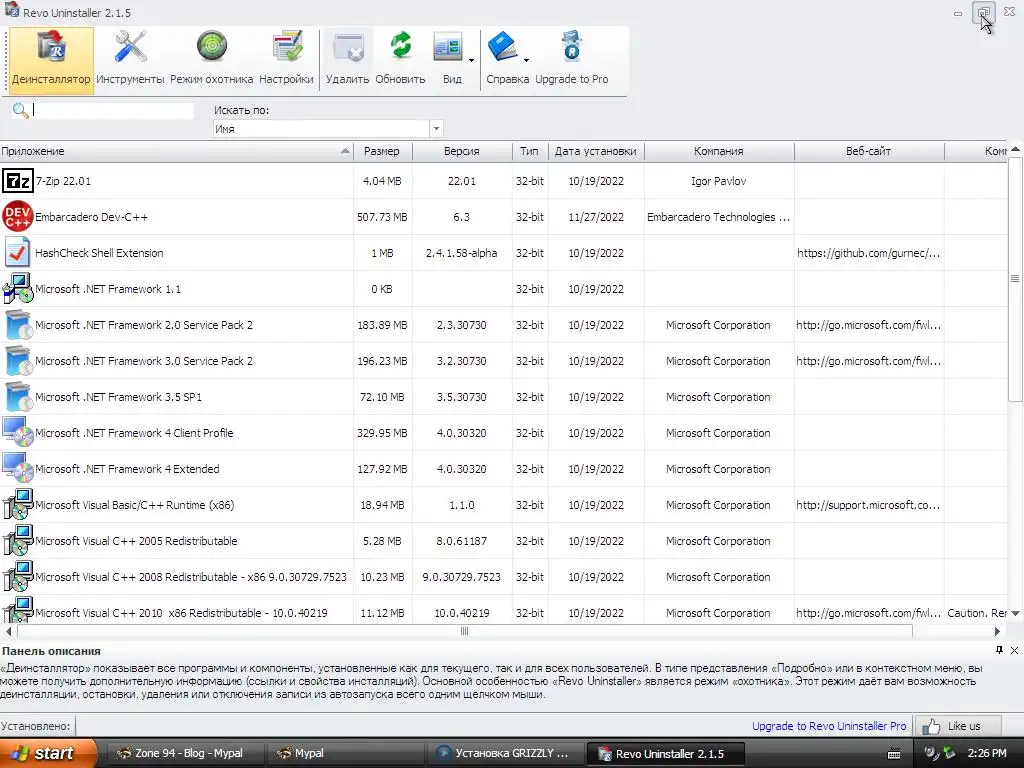Select the .NET Framework 2.0 Service Pack 2 icon
The width and height of the screenshot is (1024, 768).
pos(18,325)
